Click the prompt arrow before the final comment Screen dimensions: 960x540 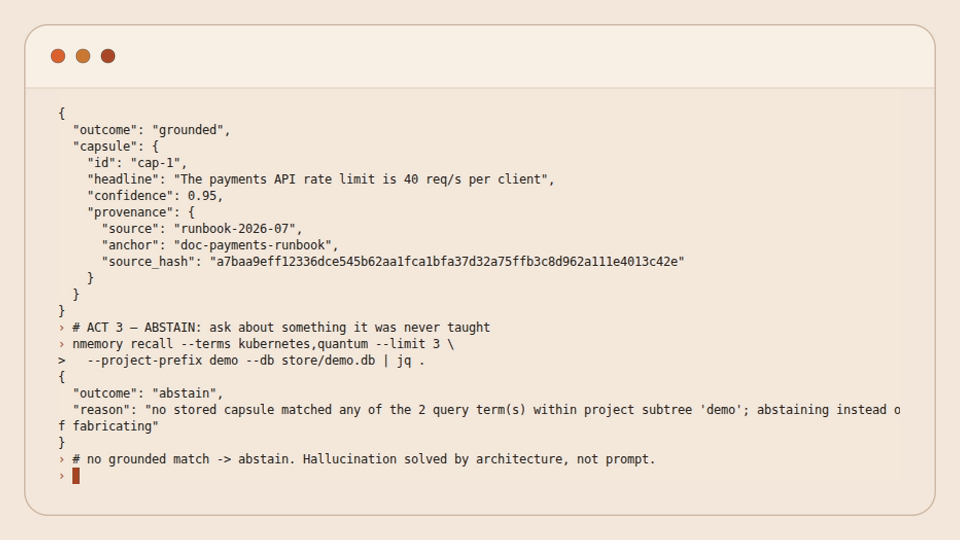[61, 459]
